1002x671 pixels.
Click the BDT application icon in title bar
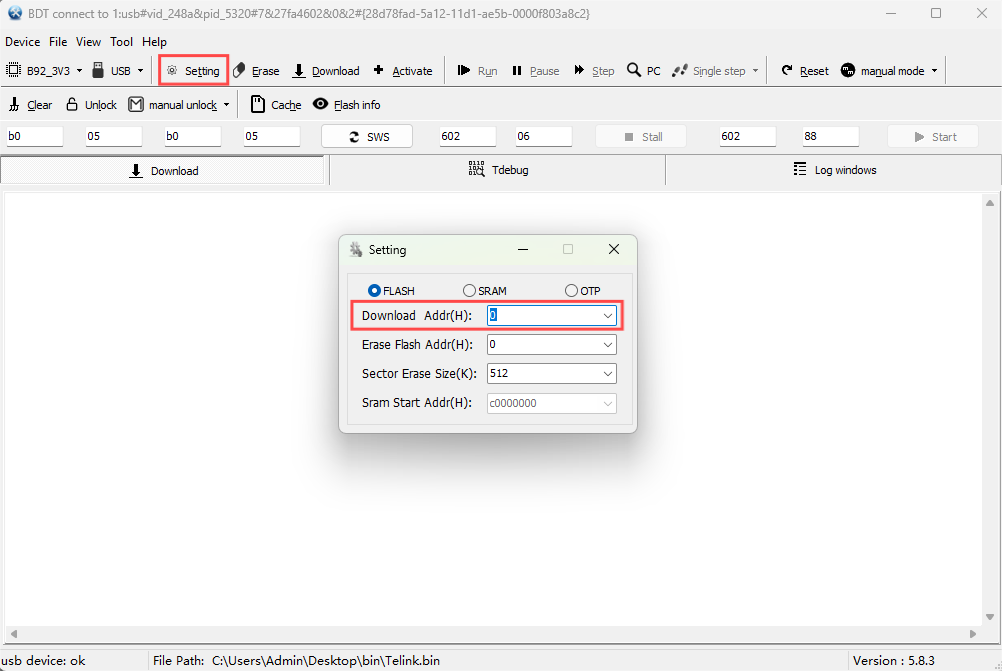click(x=15, y=13)
